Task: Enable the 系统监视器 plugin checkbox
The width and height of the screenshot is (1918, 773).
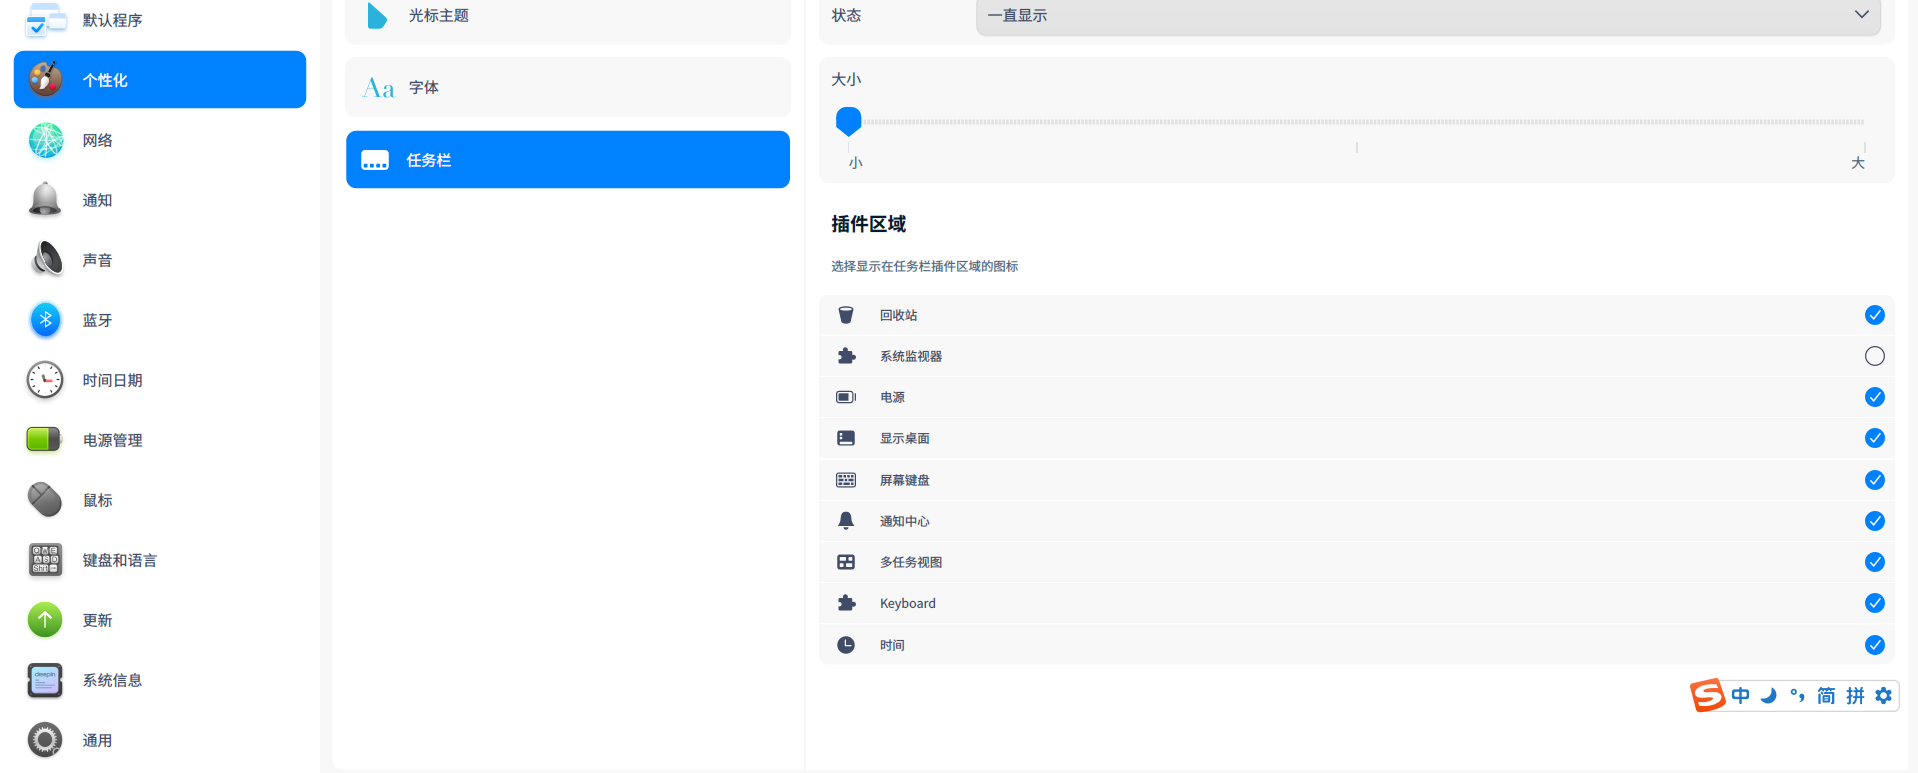Action: 1874,356
